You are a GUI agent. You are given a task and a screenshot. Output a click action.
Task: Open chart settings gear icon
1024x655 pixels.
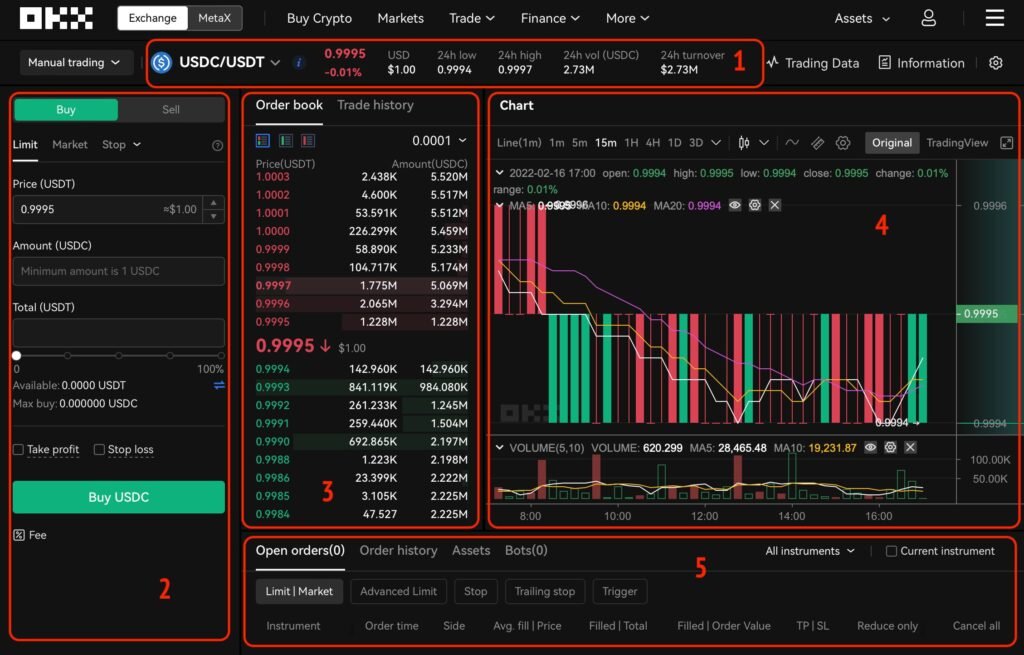click(843, 142)
